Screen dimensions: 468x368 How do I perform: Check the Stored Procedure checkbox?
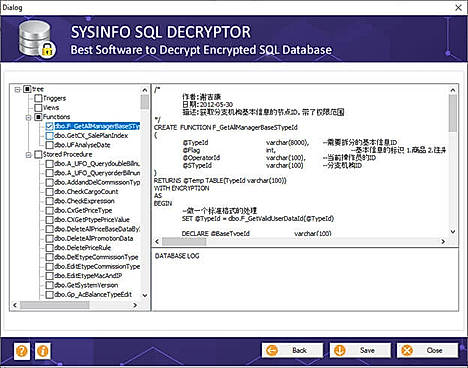[x=38, y=154]
